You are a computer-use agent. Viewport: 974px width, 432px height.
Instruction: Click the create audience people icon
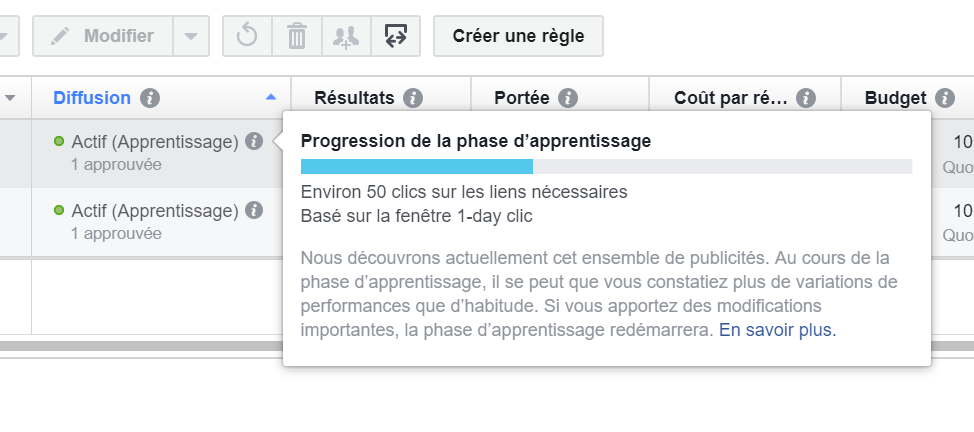(346, 36)
